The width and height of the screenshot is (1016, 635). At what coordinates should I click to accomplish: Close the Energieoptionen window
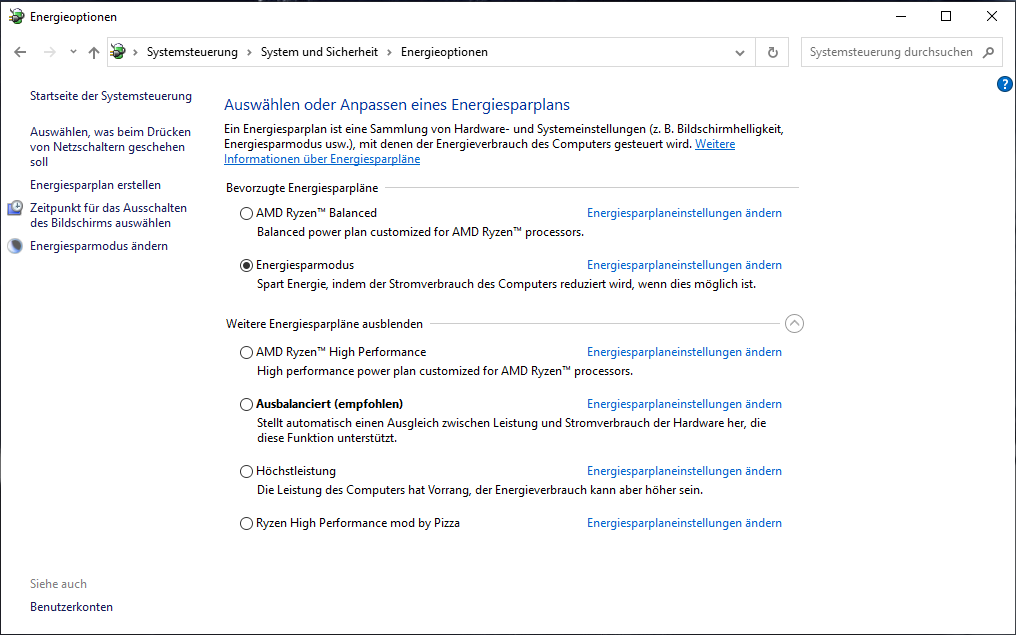tap(991, 16)
